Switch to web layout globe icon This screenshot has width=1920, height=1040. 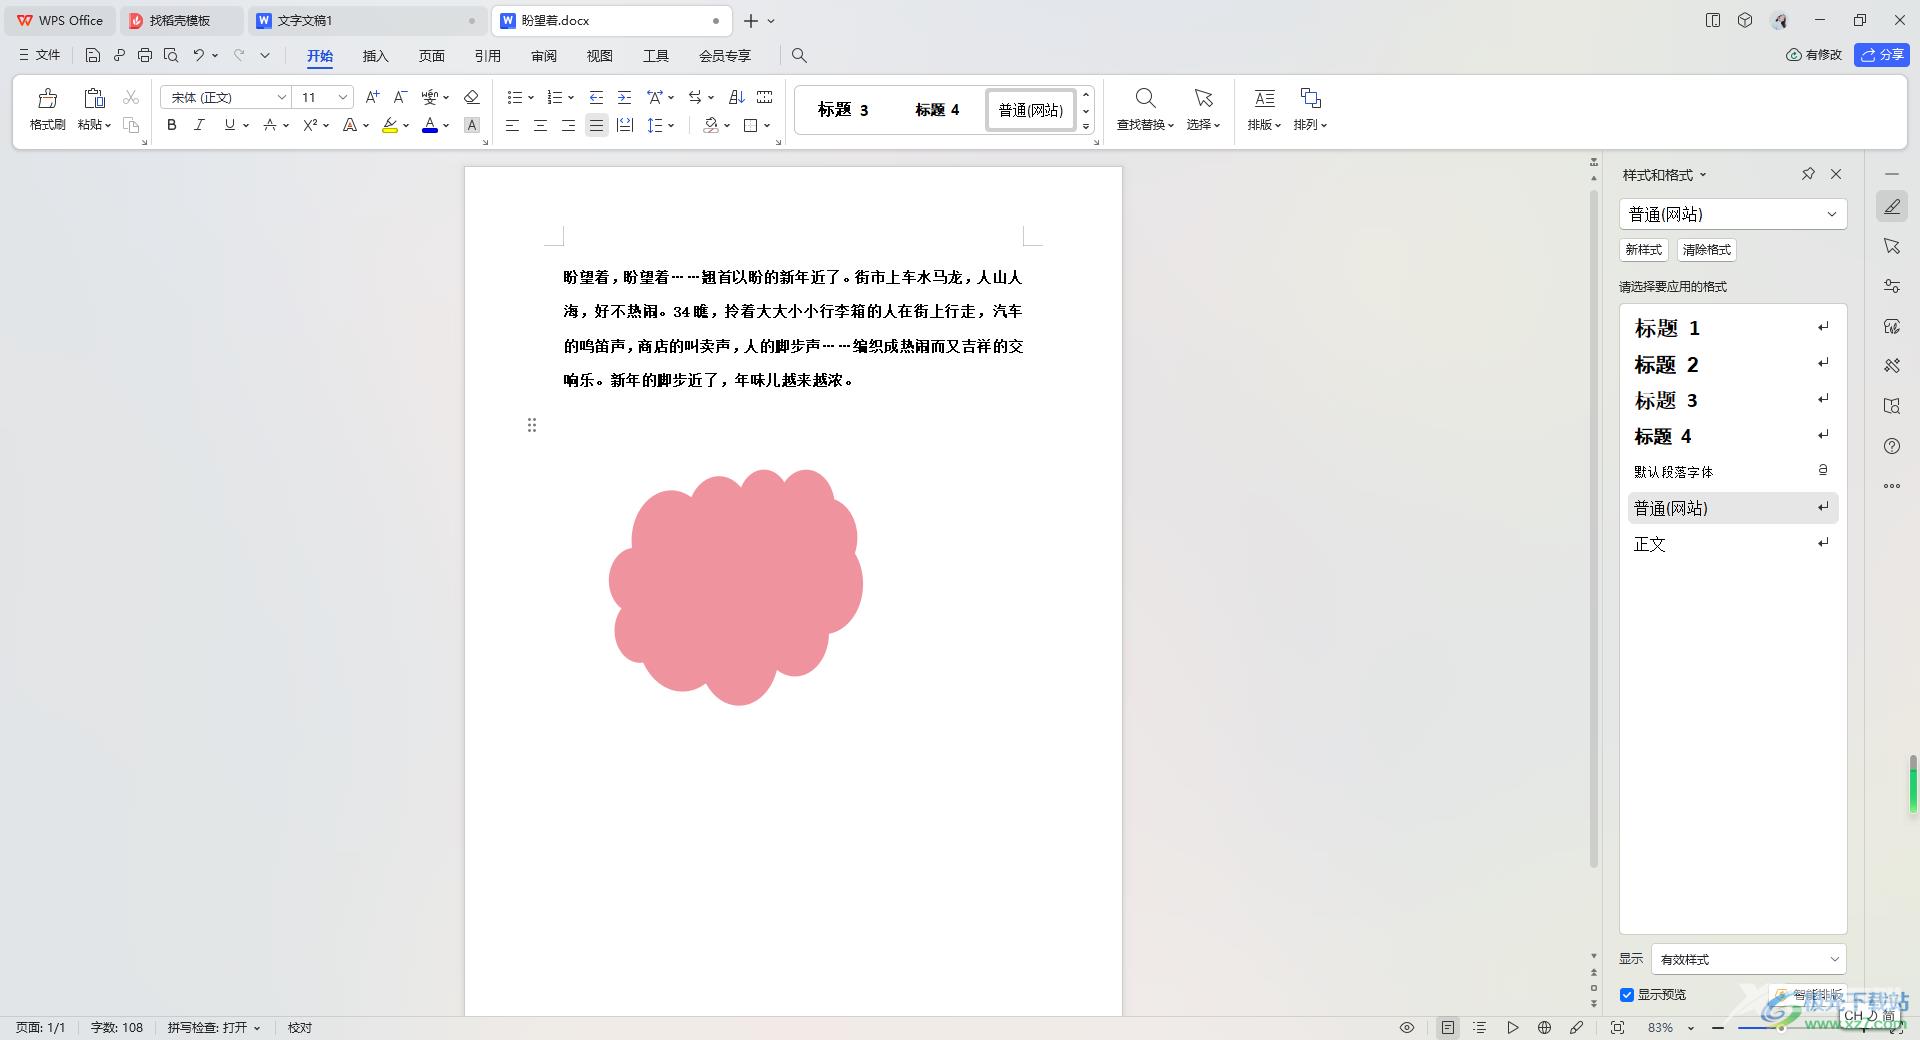tap(1545, 1027)
